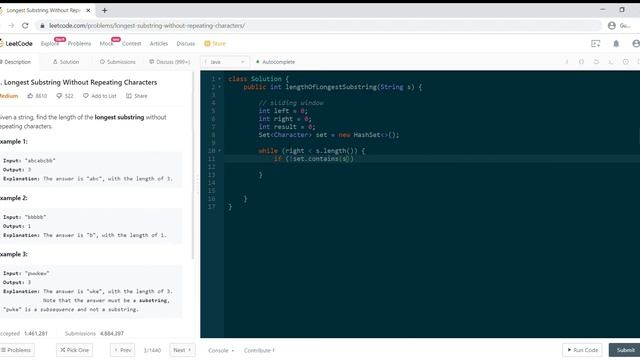Open the LeetCode playground icon in the header

596,44
